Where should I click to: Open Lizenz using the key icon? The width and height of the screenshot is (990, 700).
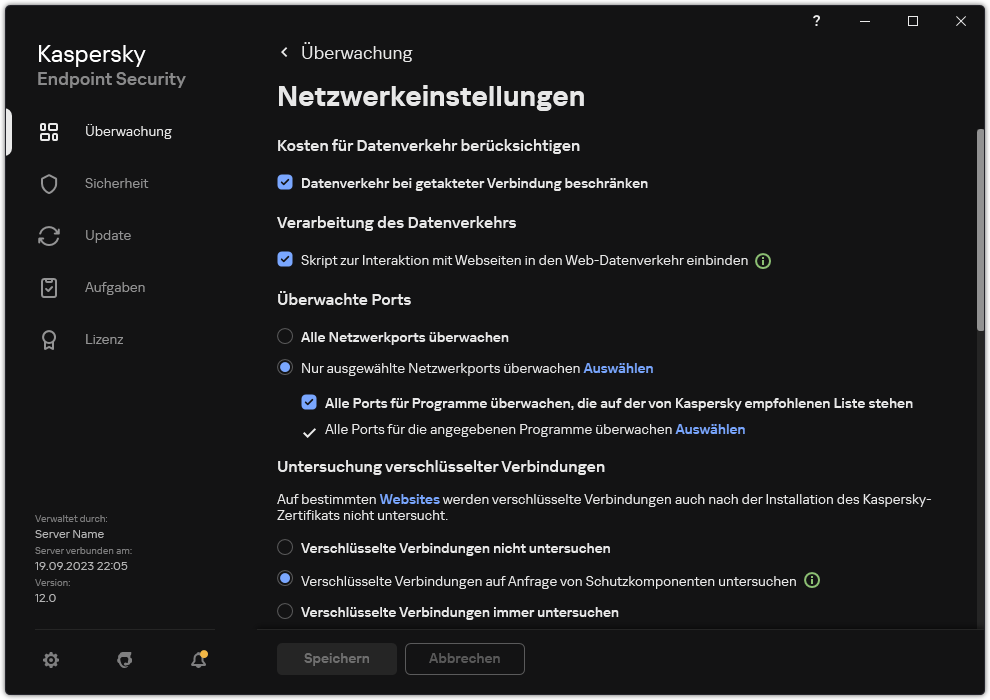(48, 339)
